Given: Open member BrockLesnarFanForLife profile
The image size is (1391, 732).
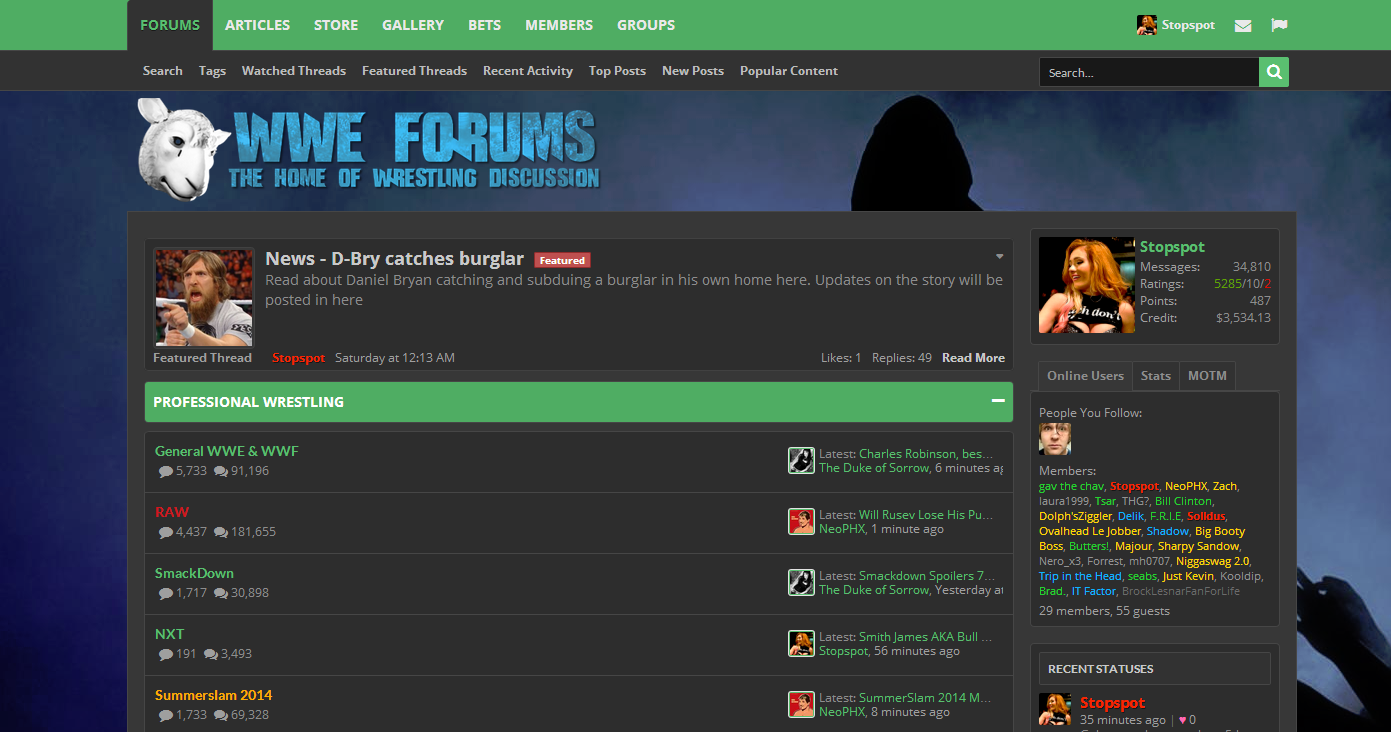Looking at the screenshot, I should pyautogui.click(x=1181, y=591).
